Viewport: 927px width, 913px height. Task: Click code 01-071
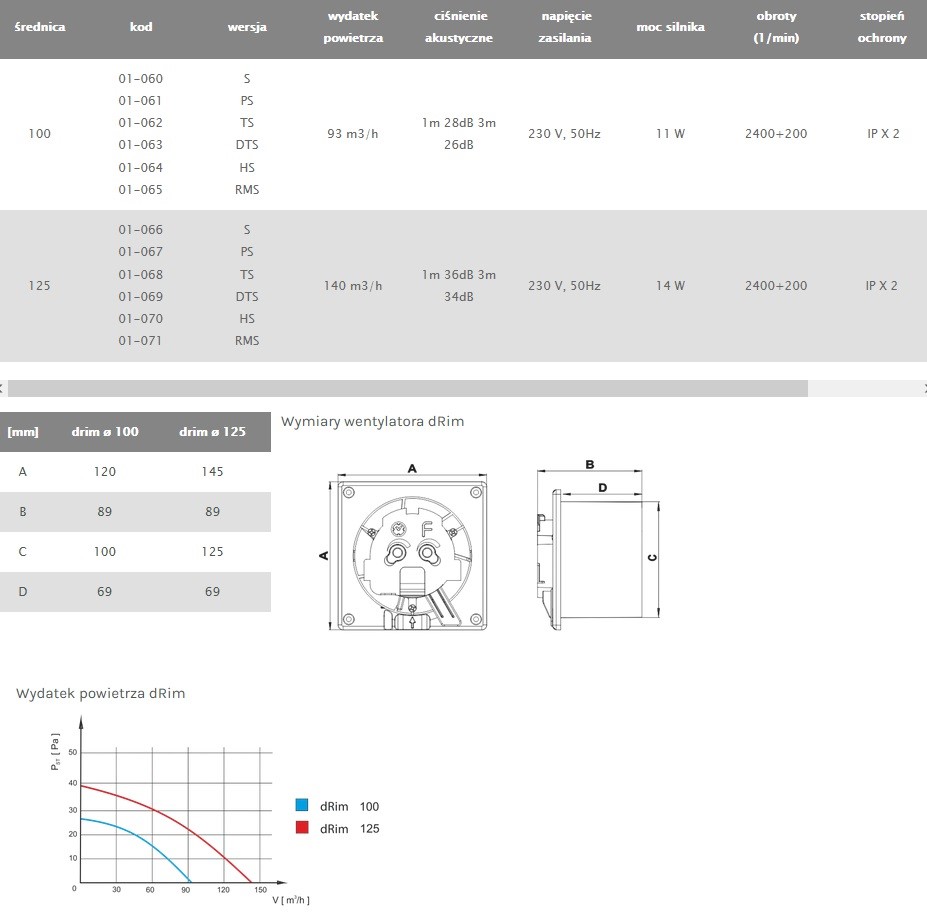(x=140, y=340)
